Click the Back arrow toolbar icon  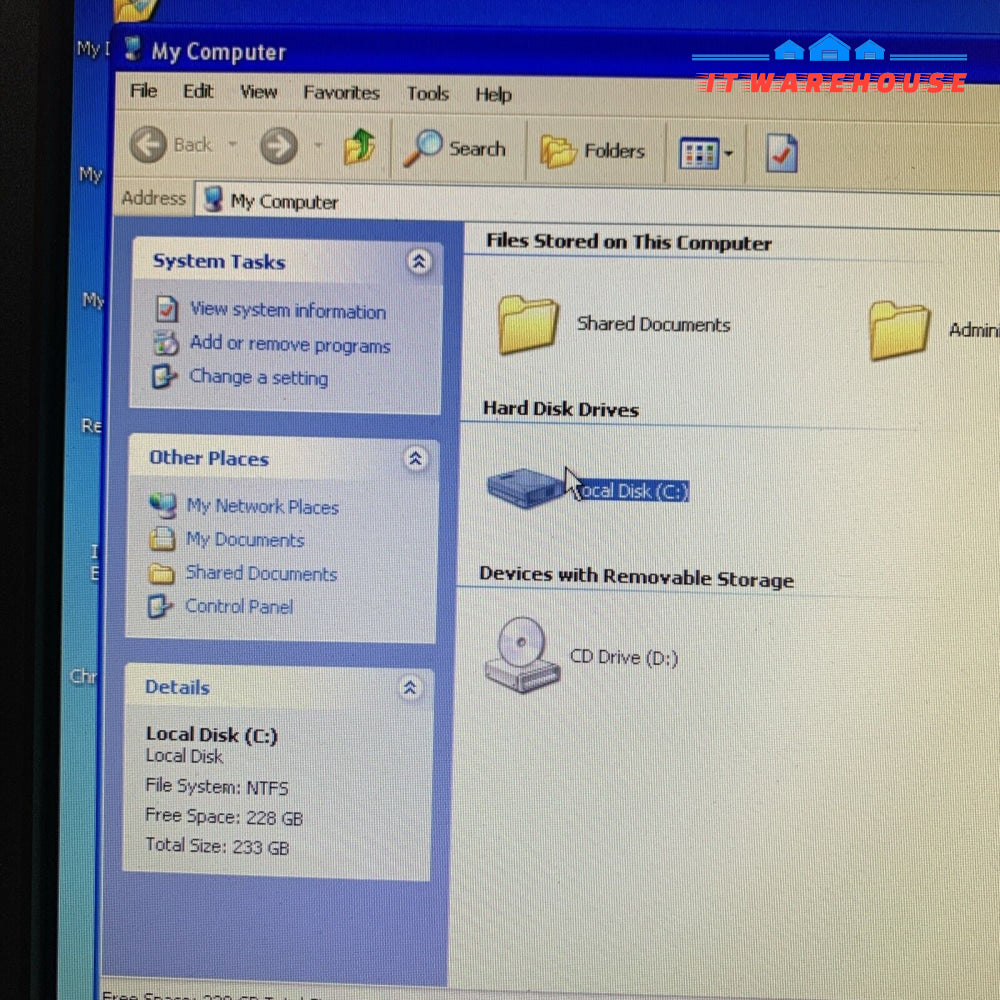click(149, 145)
